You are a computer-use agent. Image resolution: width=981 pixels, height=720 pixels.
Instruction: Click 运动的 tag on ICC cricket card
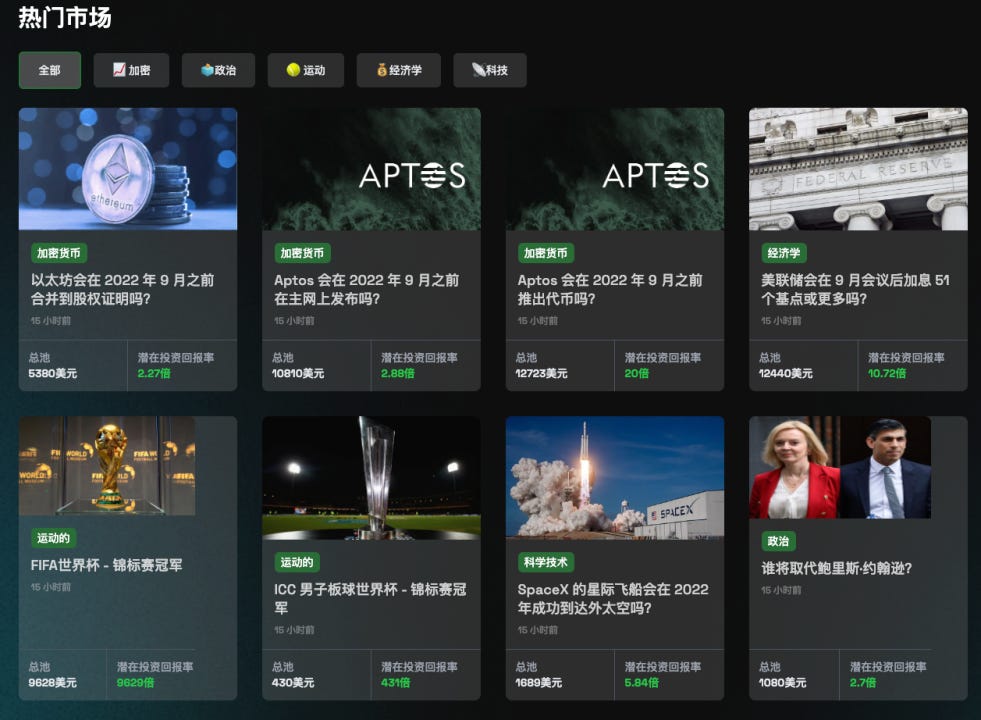(x=297, y=562)
